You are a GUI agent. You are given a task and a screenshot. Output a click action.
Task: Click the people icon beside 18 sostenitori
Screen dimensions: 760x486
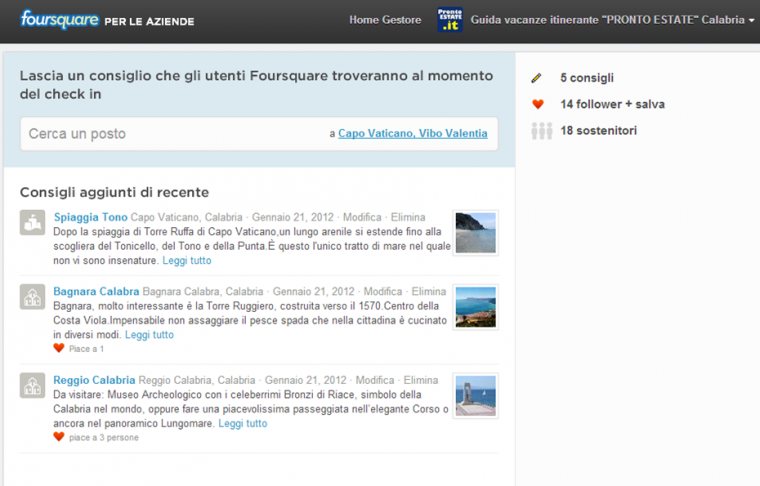[541, 131]
